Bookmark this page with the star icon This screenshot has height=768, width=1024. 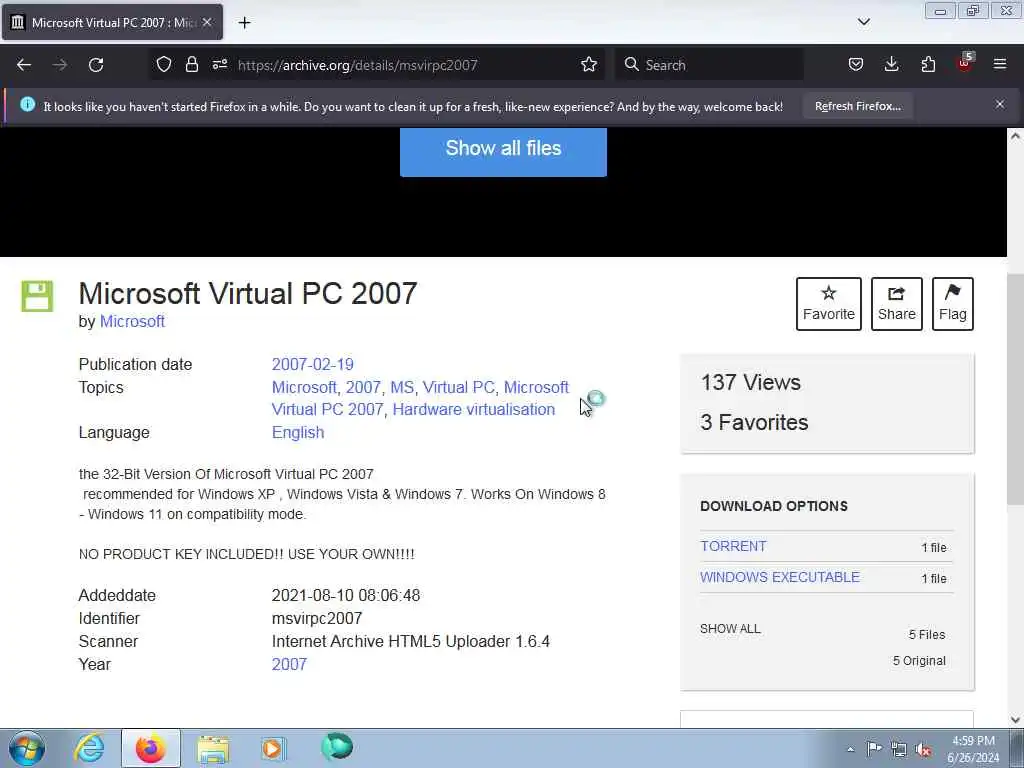point(588,65)
